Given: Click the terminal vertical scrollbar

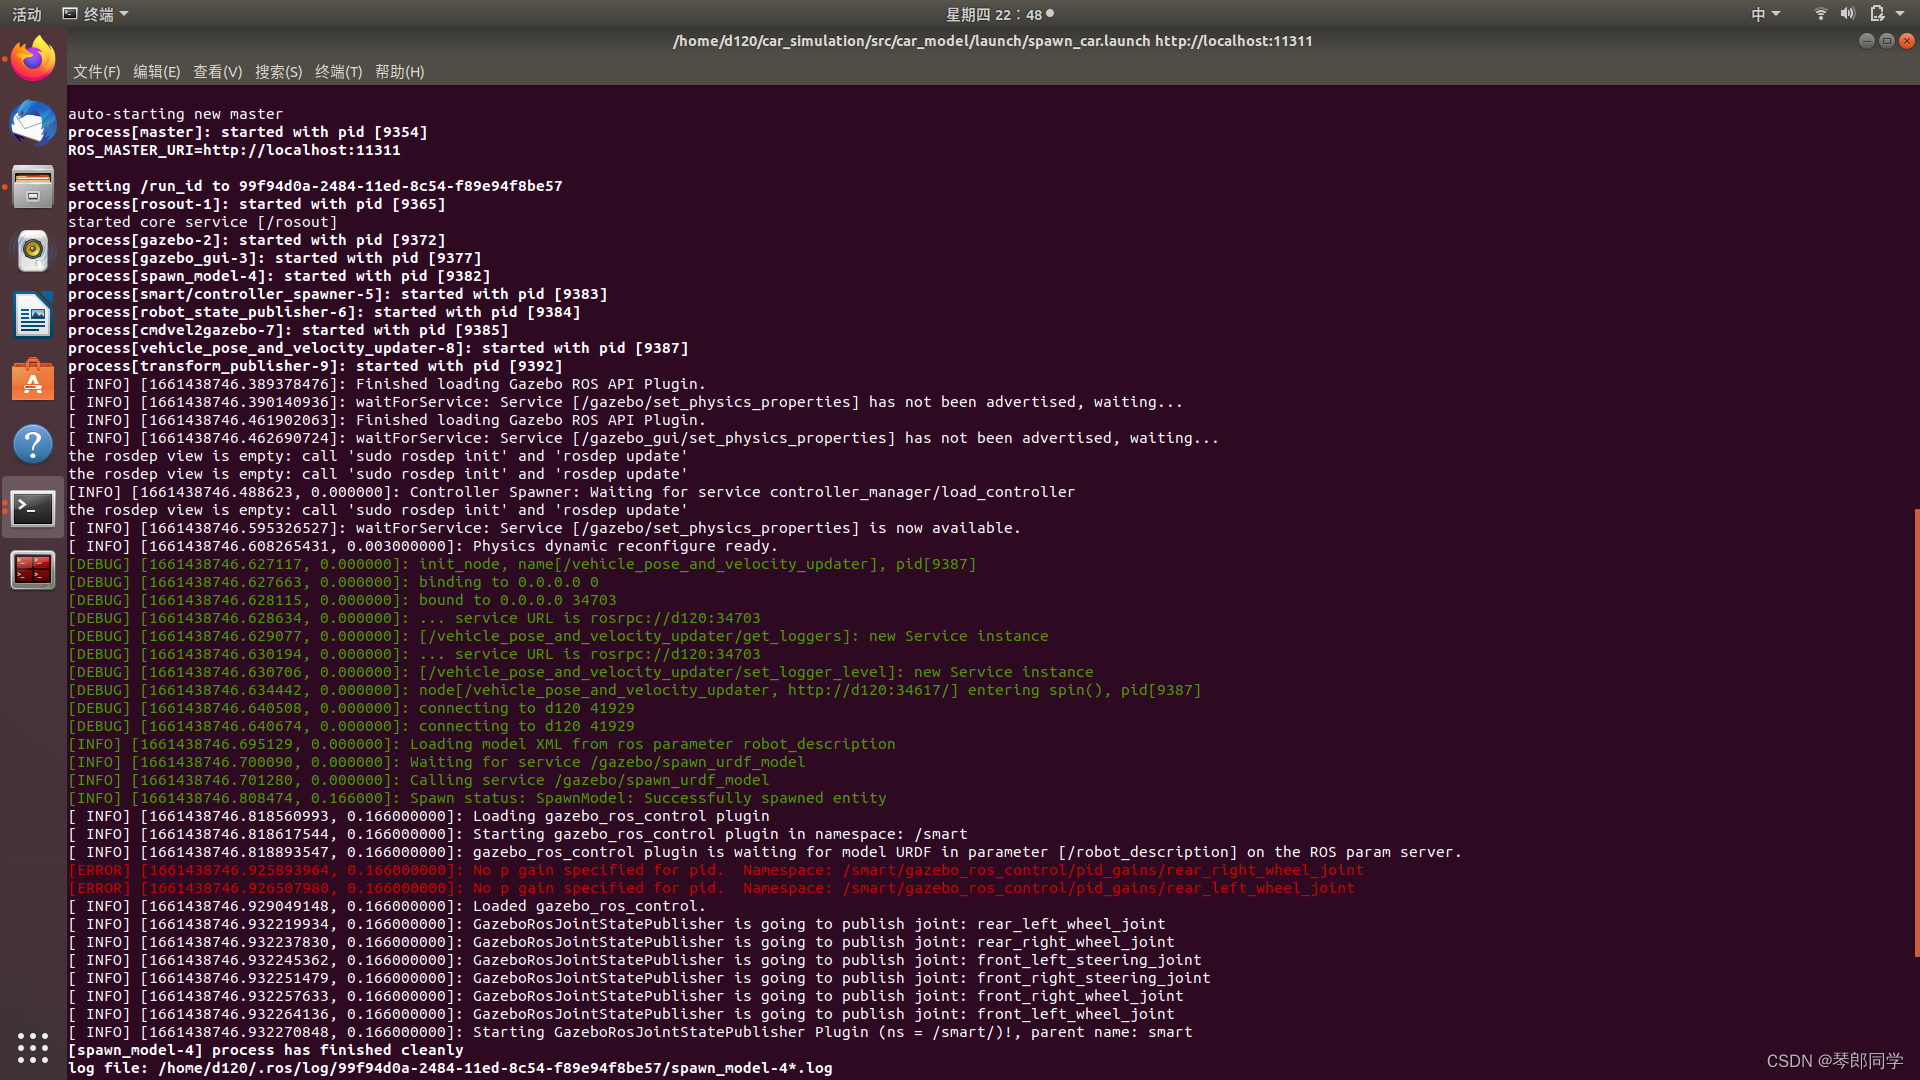Looking at the screenshot, I should pos(1916,730).
